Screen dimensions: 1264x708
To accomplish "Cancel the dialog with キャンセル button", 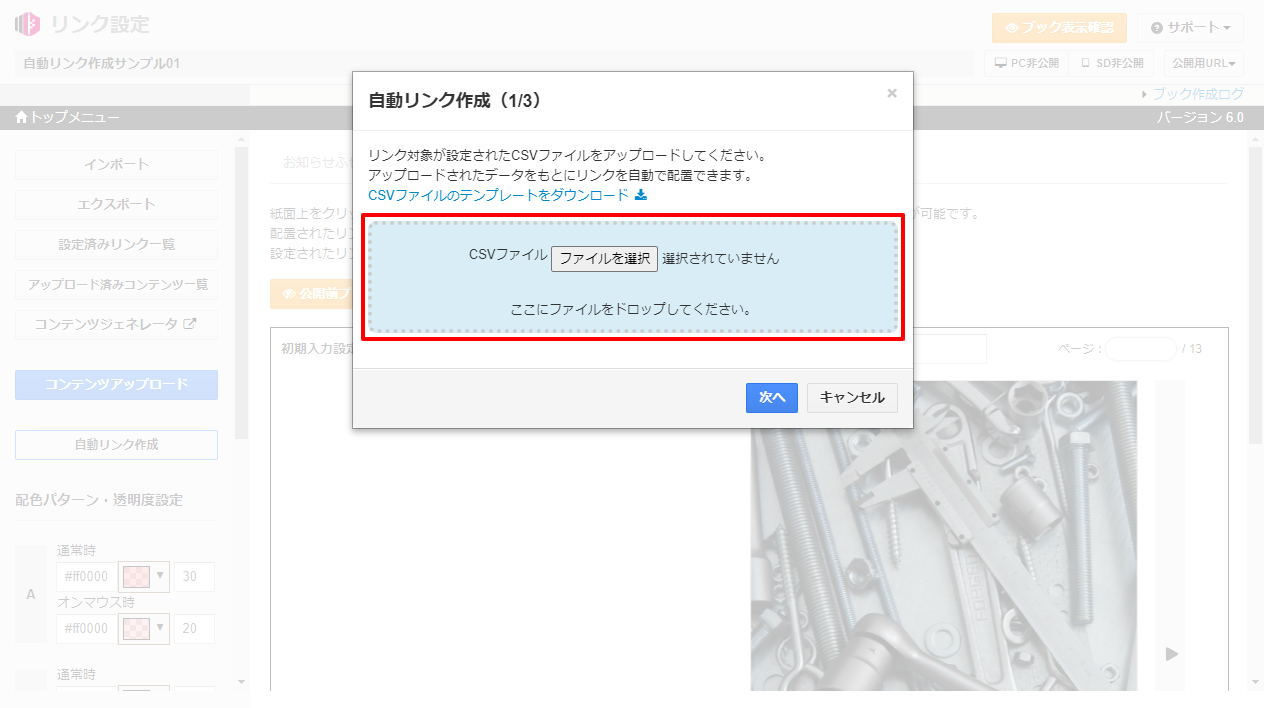I will tap(852, 397).
